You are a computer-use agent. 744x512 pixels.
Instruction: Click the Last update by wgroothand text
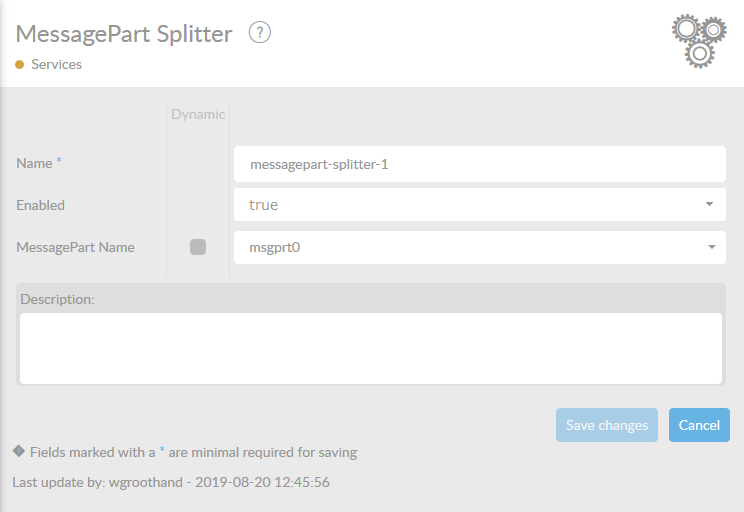(171, 482)
